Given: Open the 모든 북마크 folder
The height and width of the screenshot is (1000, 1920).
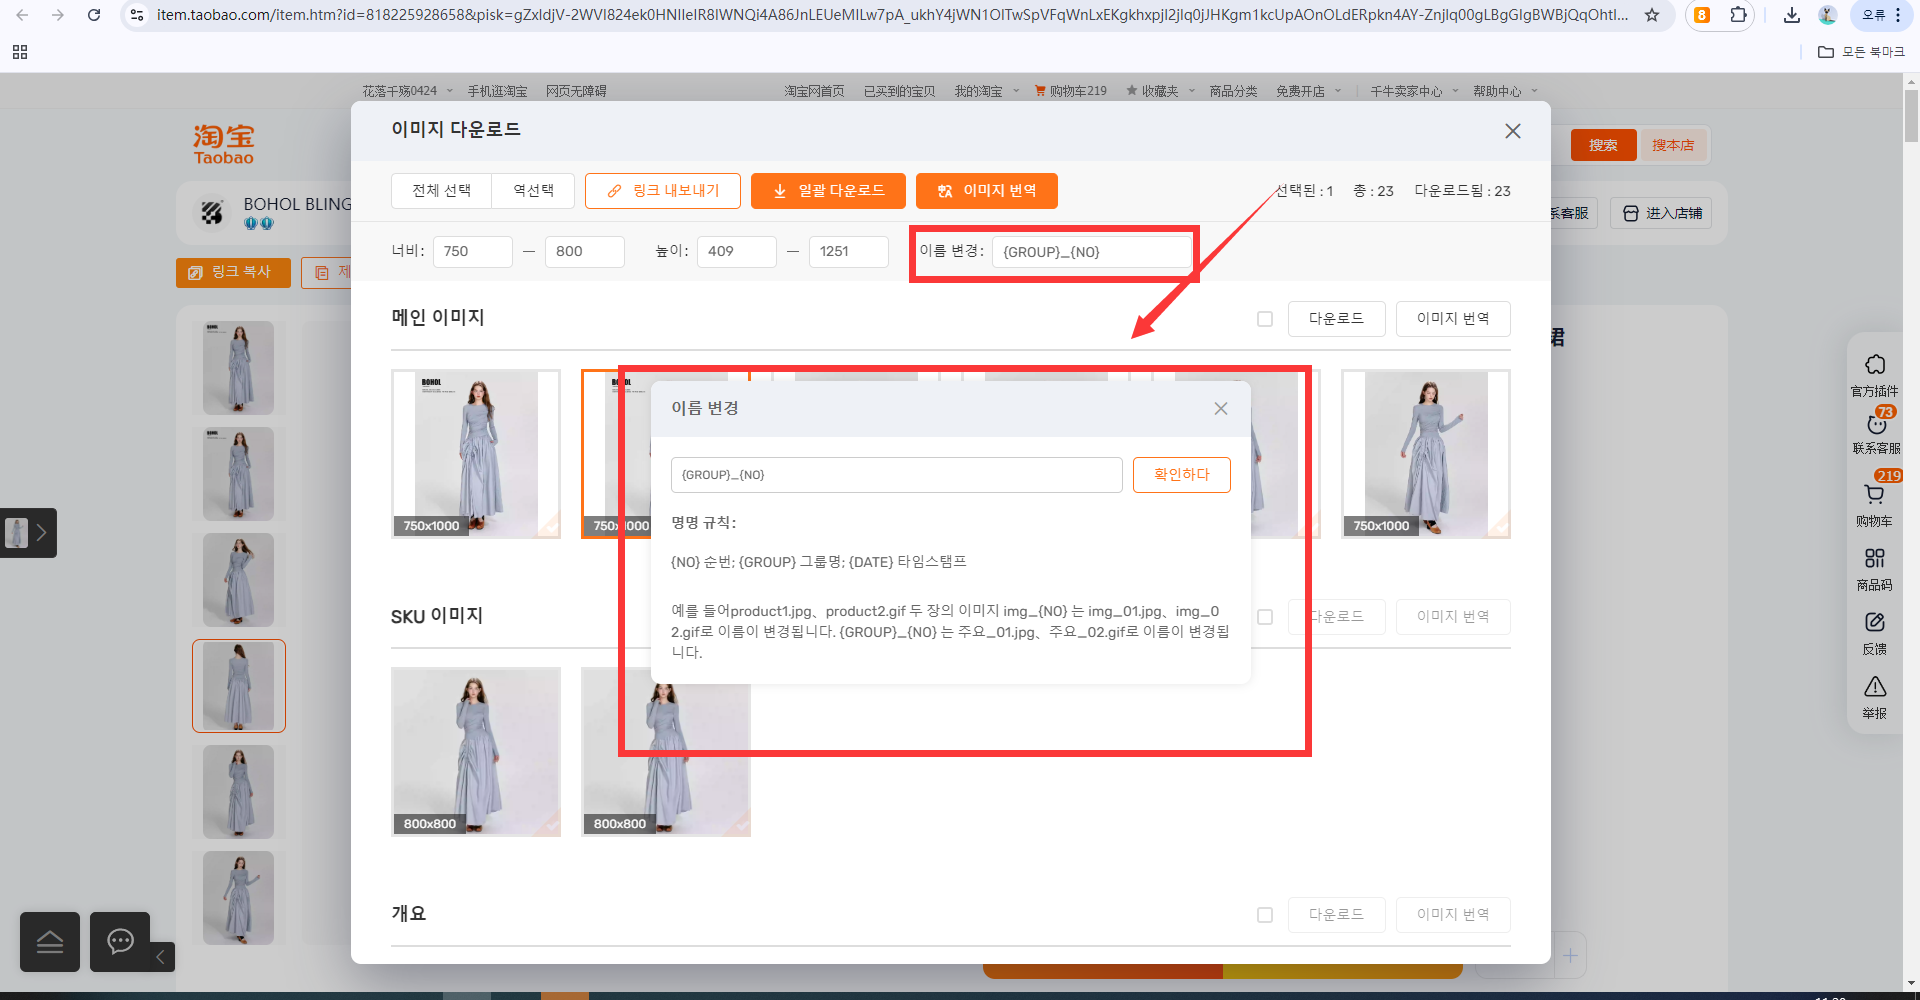Looking at the screenshot, I should (1861, 52).
